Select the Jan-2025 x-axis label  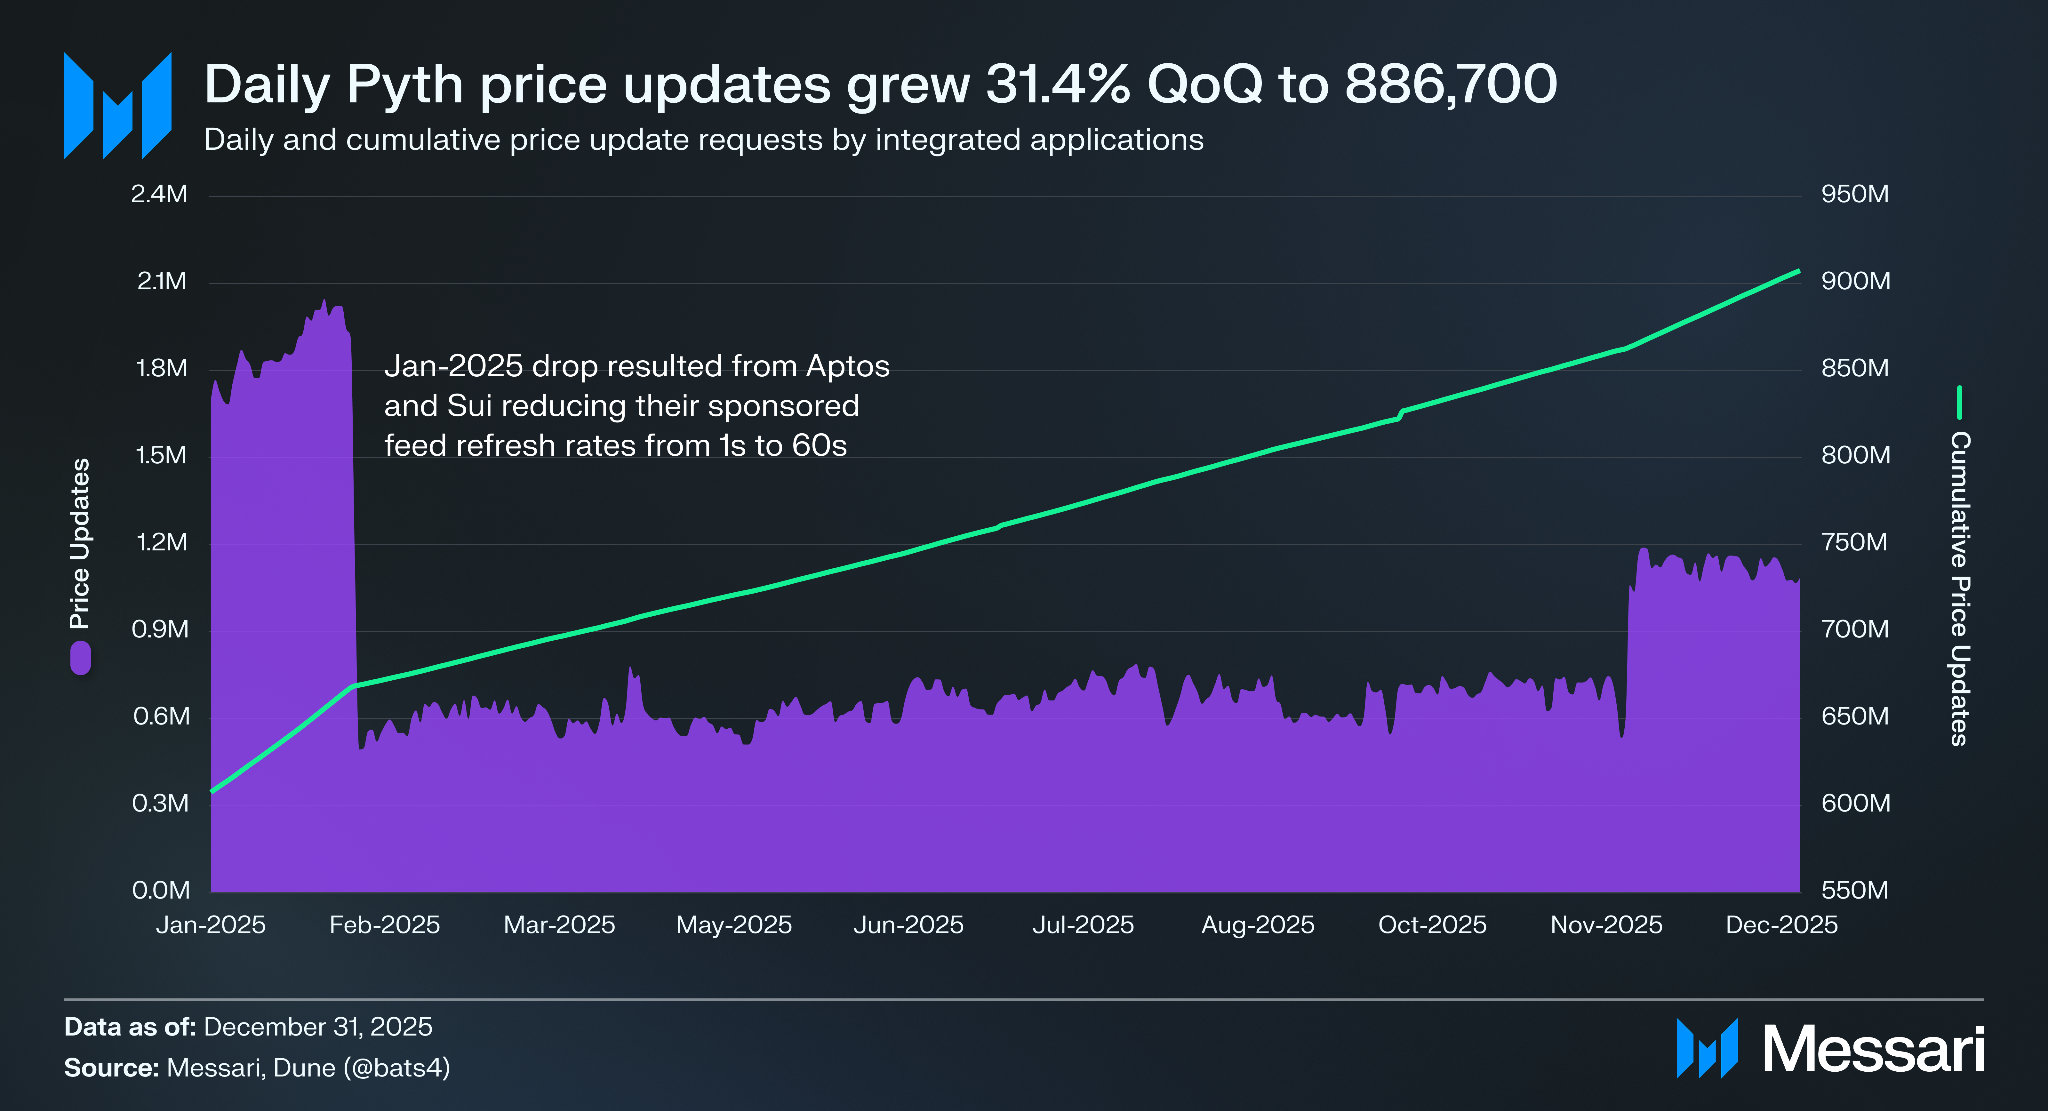click(x=211, y=925)
